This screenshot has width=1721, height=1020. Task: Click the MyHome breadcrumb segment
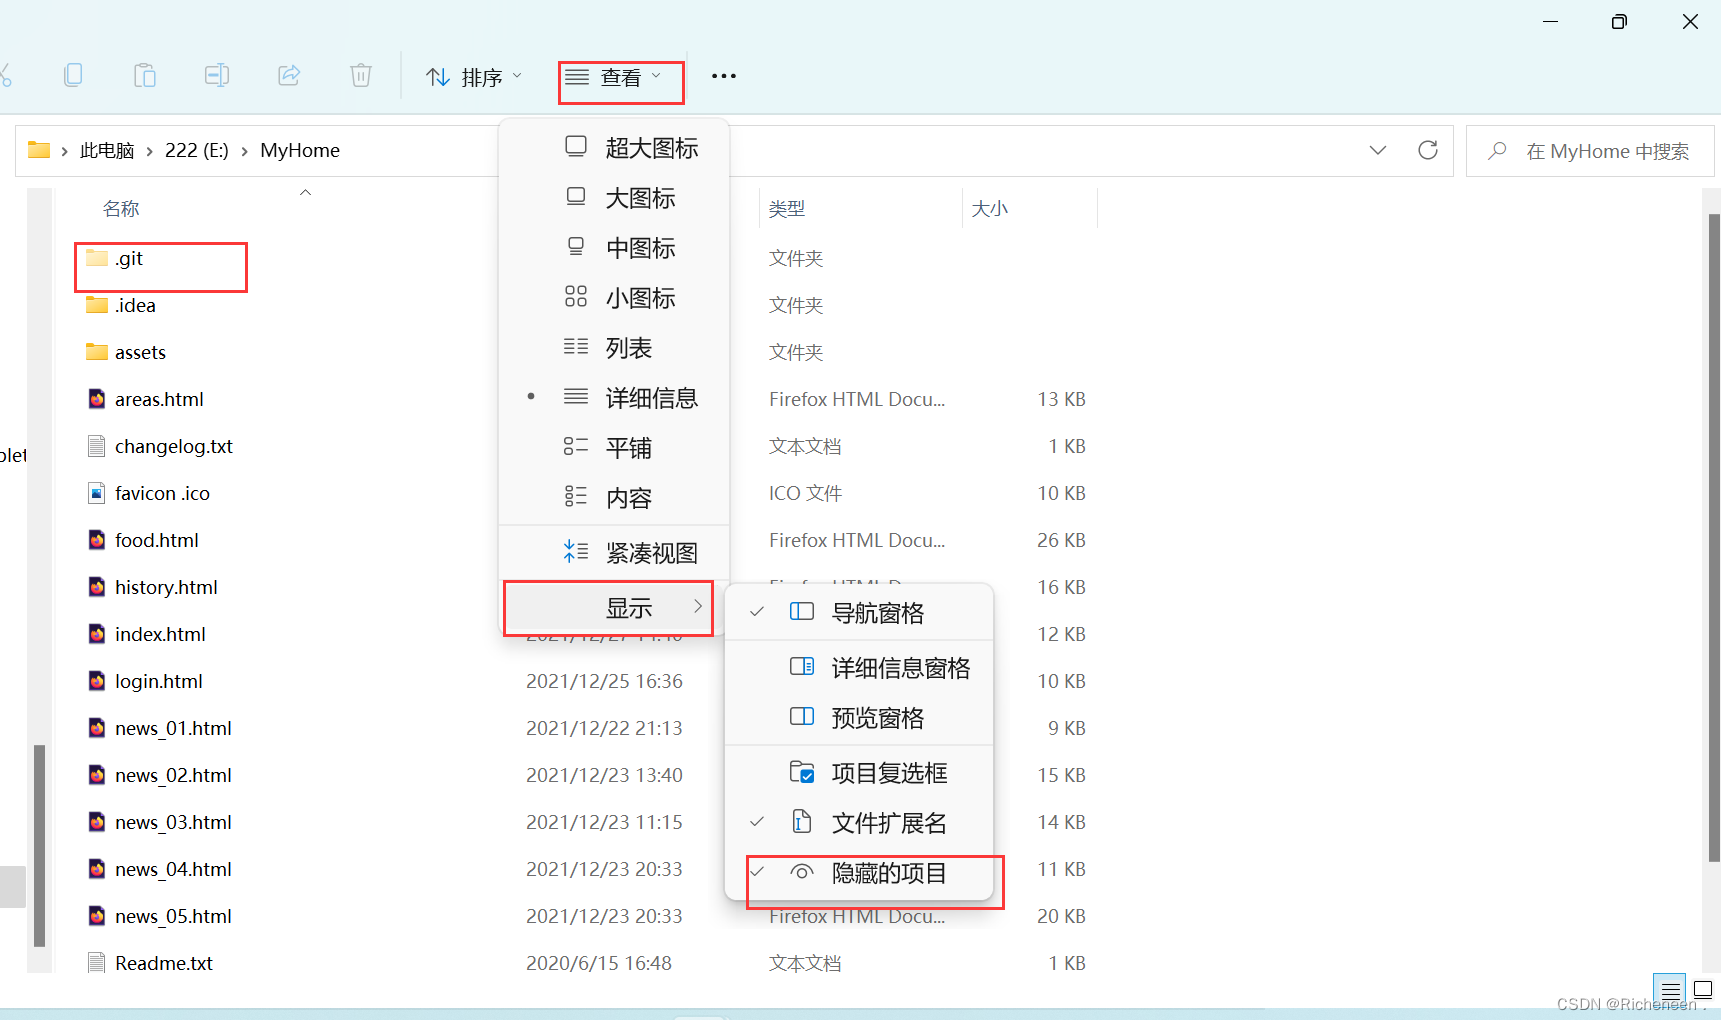300,151
